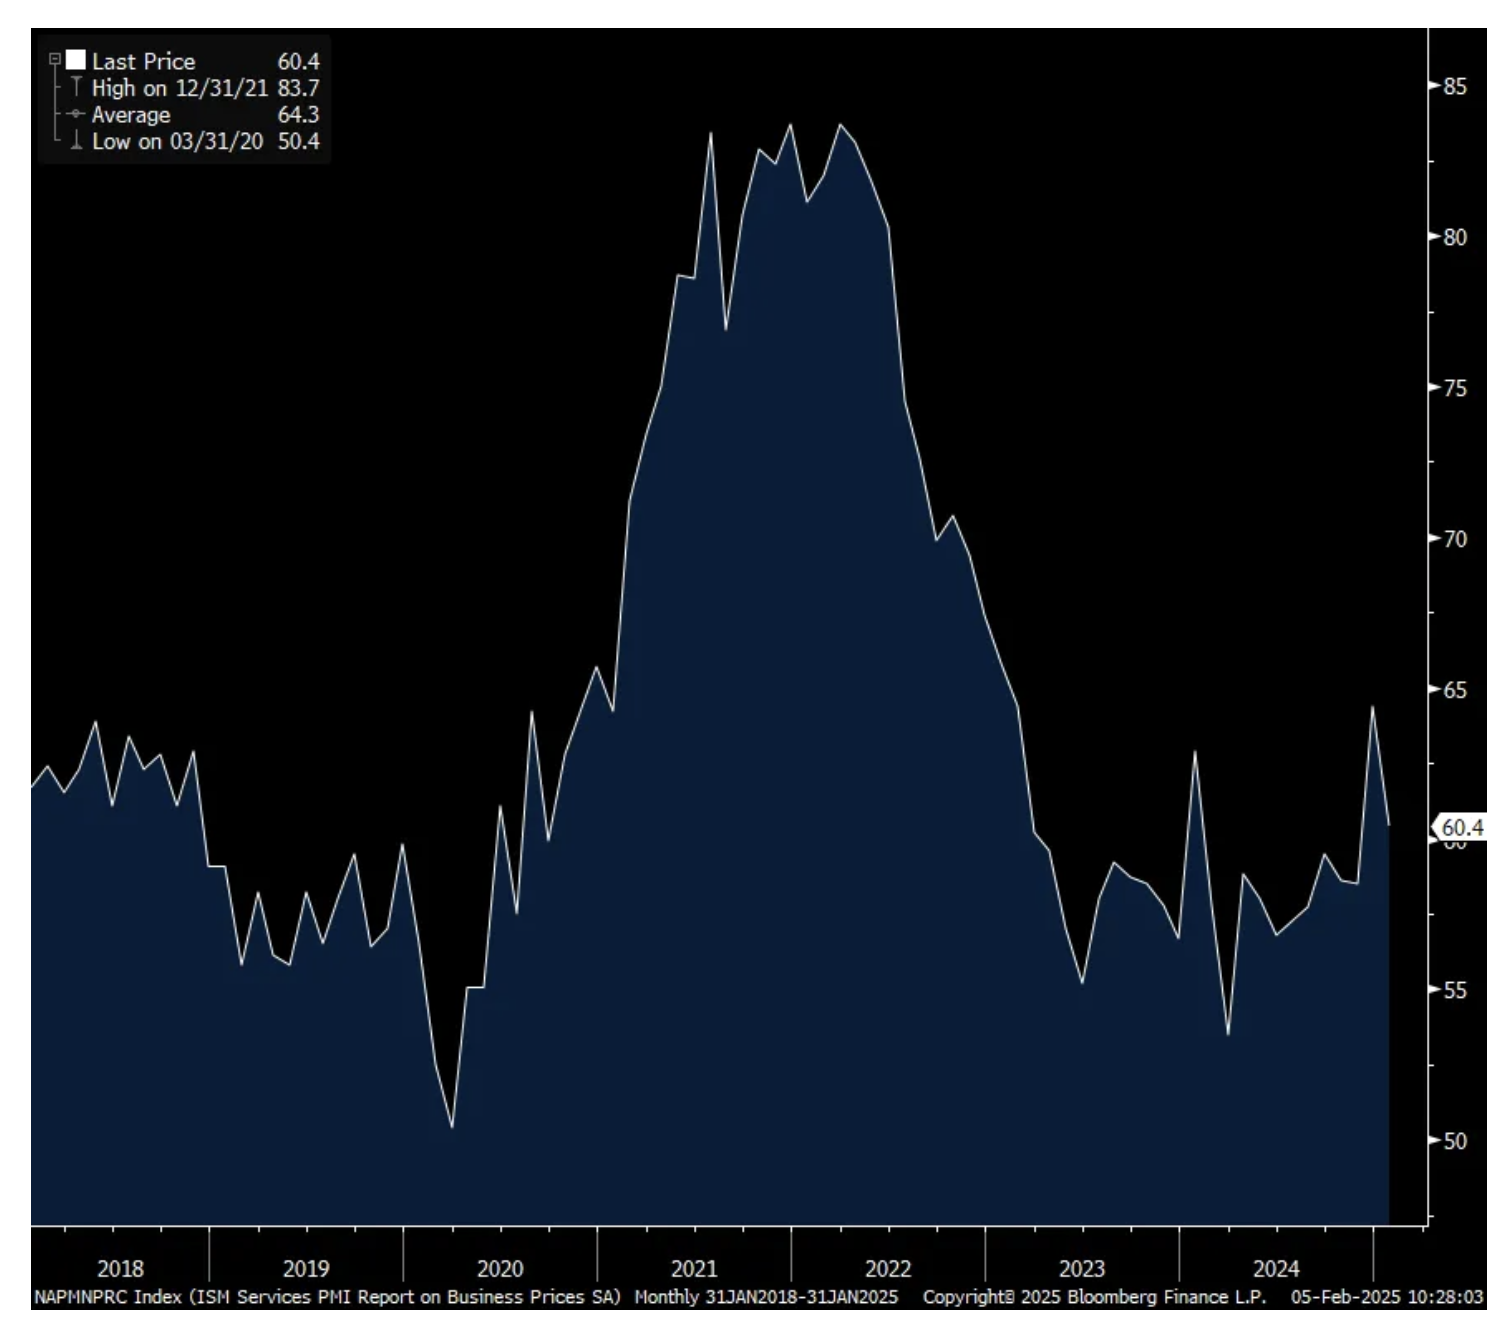Select the Average legend entry text
The width and height of the screenshot is (1512, 1326).
click(x=131, y=115)
